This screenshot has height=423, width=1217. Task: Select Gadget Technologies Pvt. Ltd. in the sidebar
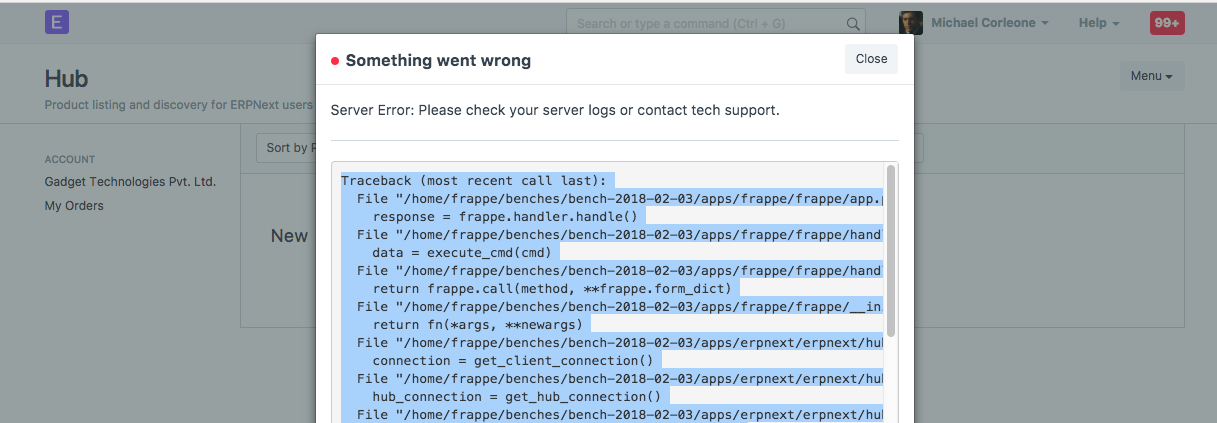point(130,182)
